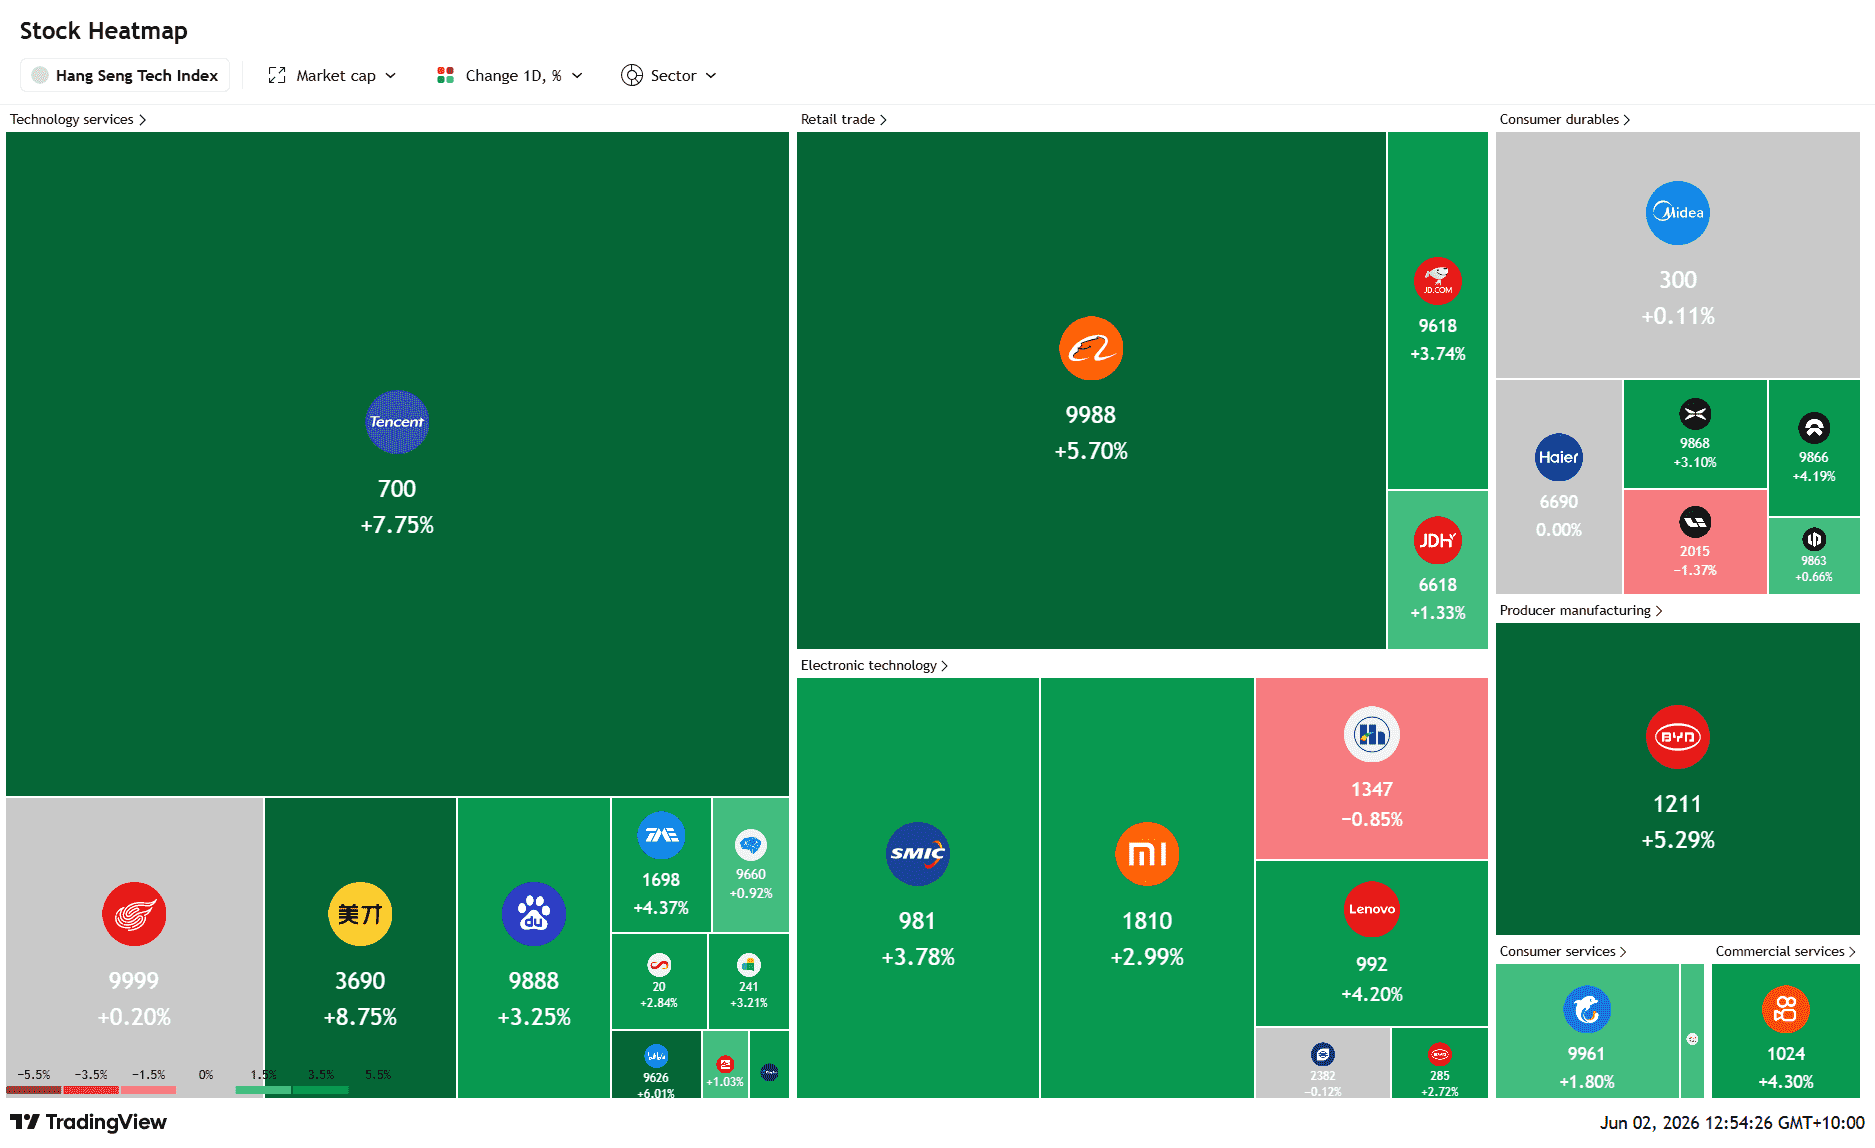The height and width of the screenshot is (1148, 1875).
Task: Click the Kuaishou logo in tile 1024
Action: (x=1786, y=1010)
